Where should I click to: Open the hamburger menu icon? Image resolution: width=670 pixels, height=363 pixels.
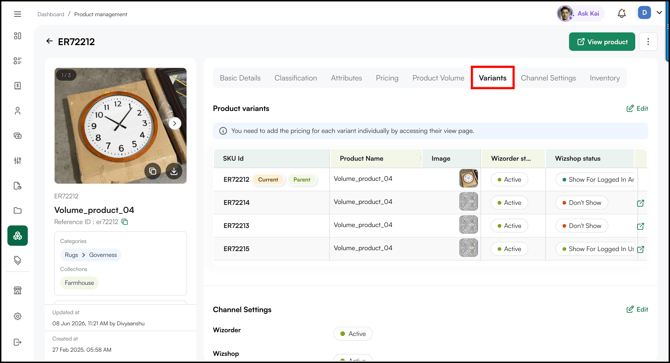tap(18, 14)
